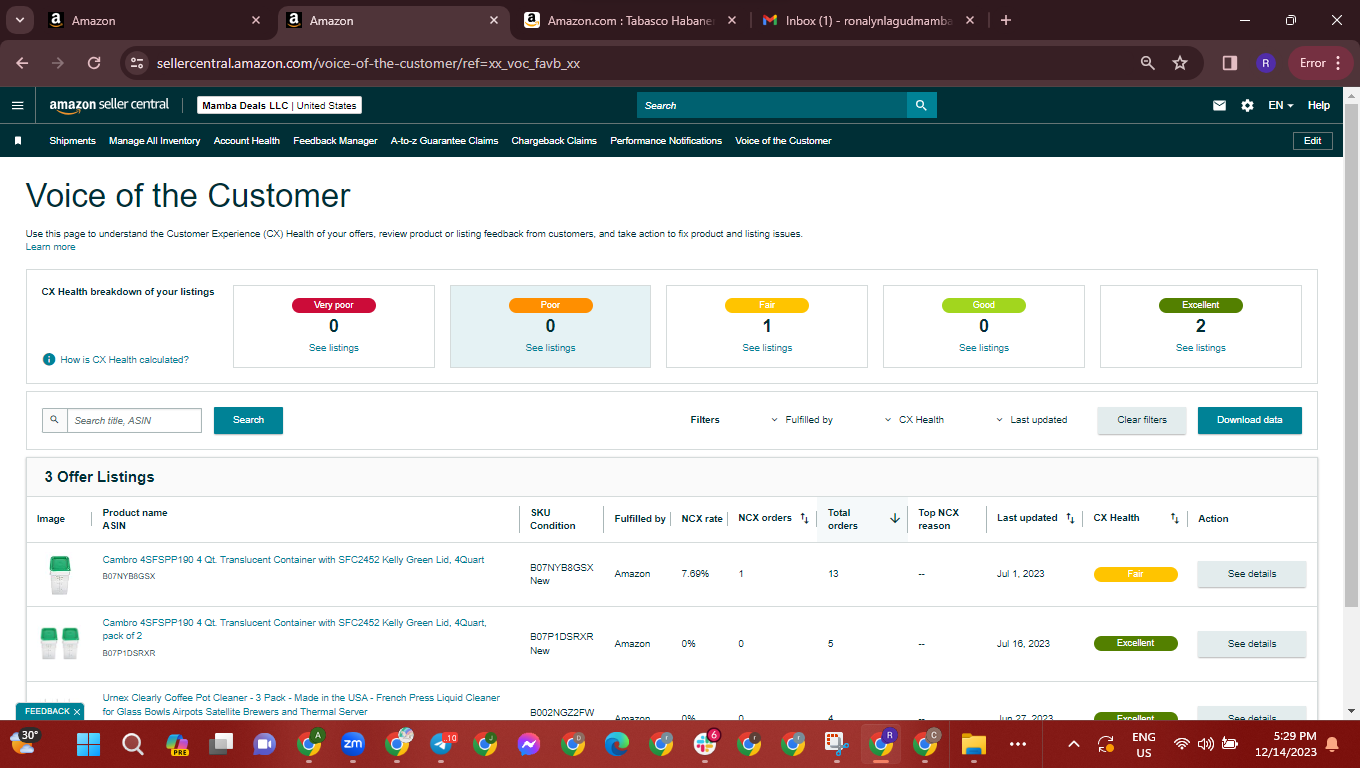1360x768 pixels.
Task: Open Chrome zoom magnifier in address bar
Action: [x=1148, y=63]
